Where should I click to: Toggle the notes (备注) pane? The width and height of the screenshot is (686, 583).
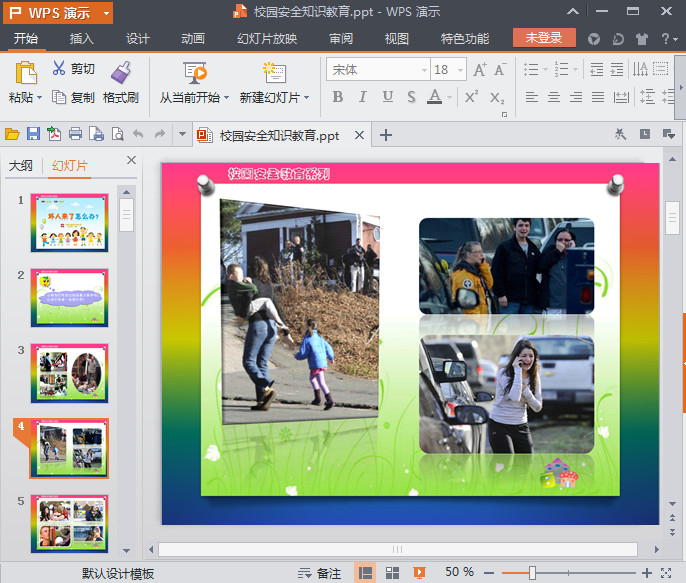coord(320,573)
